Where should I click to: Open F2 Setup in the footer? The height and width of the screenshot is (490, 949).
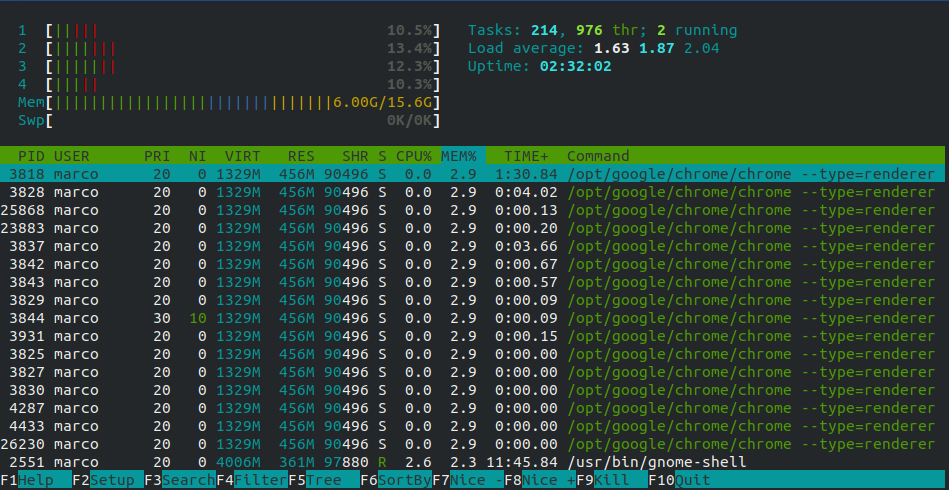(x=108, y=480)
